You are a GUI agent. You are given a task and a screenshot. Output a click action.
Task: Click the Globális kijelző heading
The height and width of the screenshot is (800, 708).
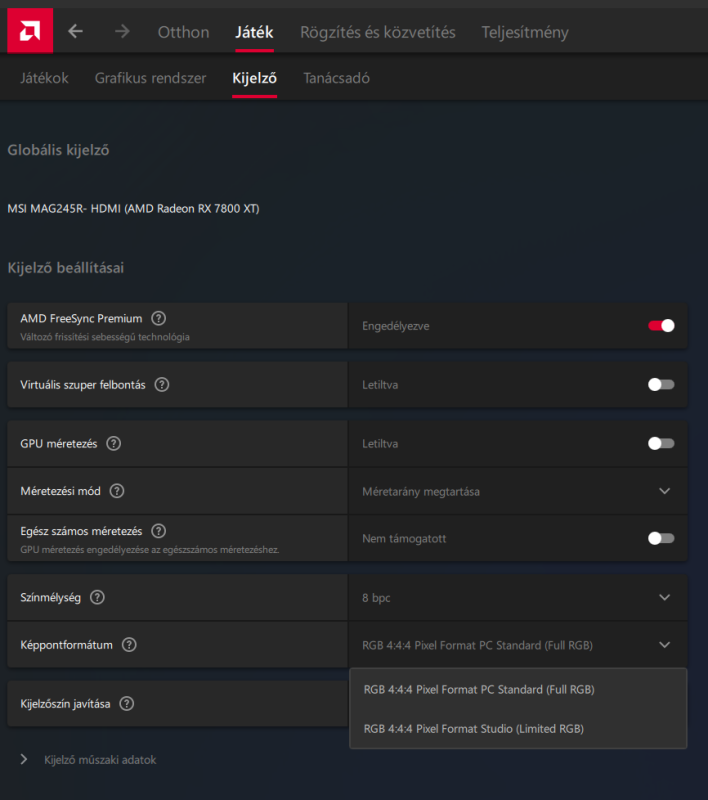pyautogui.click(x=58, y=150)
